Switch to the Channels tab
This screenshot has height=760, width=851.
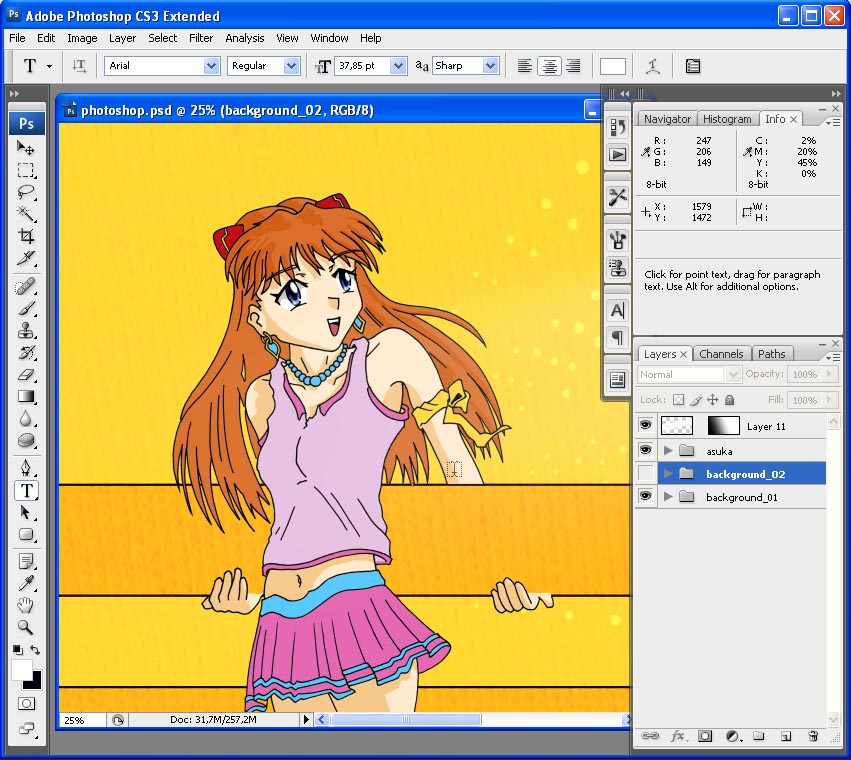tap(721, 354)
